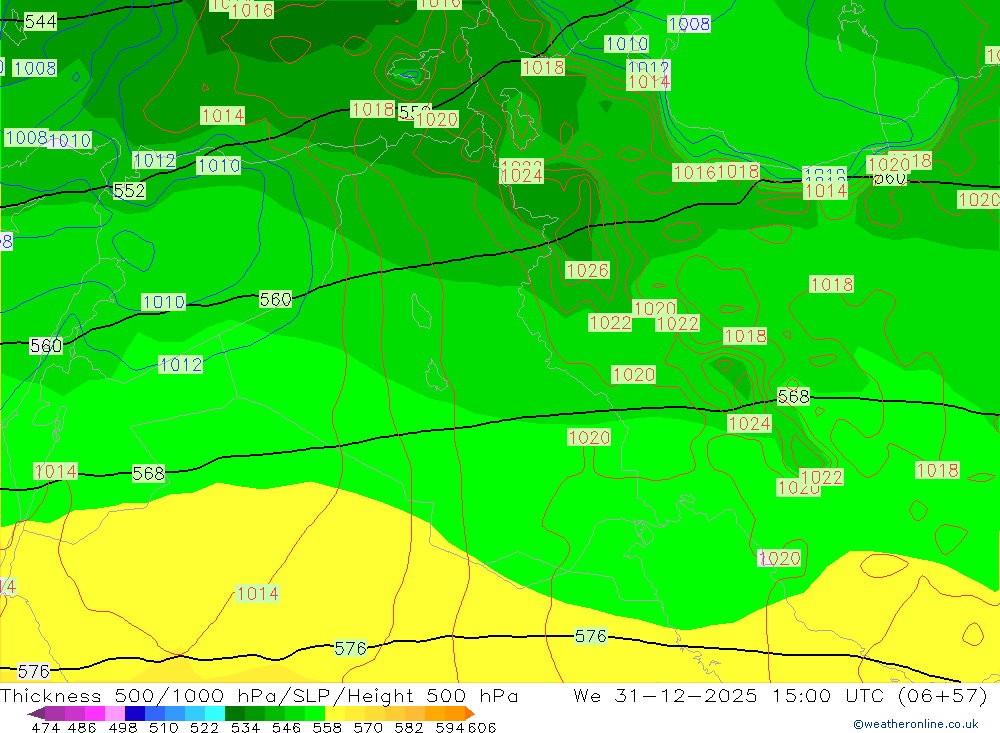Click the 534 legend value
Viewport: 1000px width, 733px height.
[x=245, y=727]
